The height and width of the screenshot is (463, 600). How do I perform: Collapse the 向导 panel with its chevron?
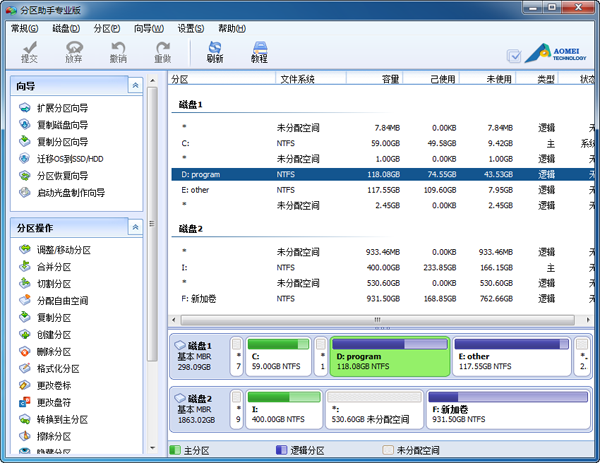[135, 87]
